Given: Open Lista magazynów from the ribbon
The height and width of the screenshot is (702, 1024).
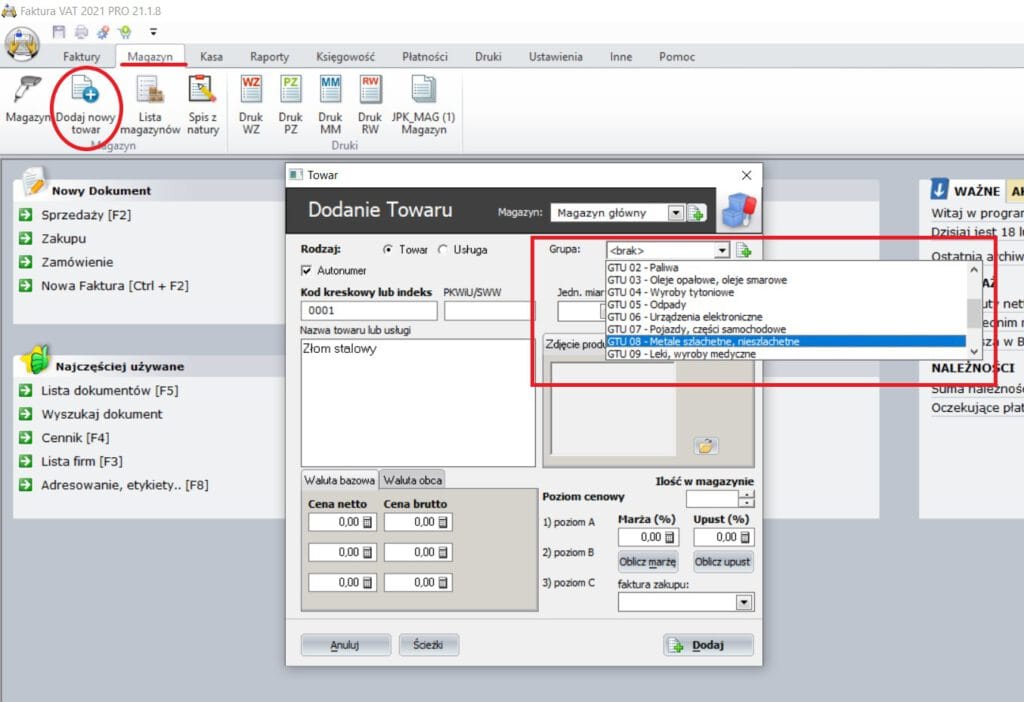Looking at the screenshot, I should [150, 93].
